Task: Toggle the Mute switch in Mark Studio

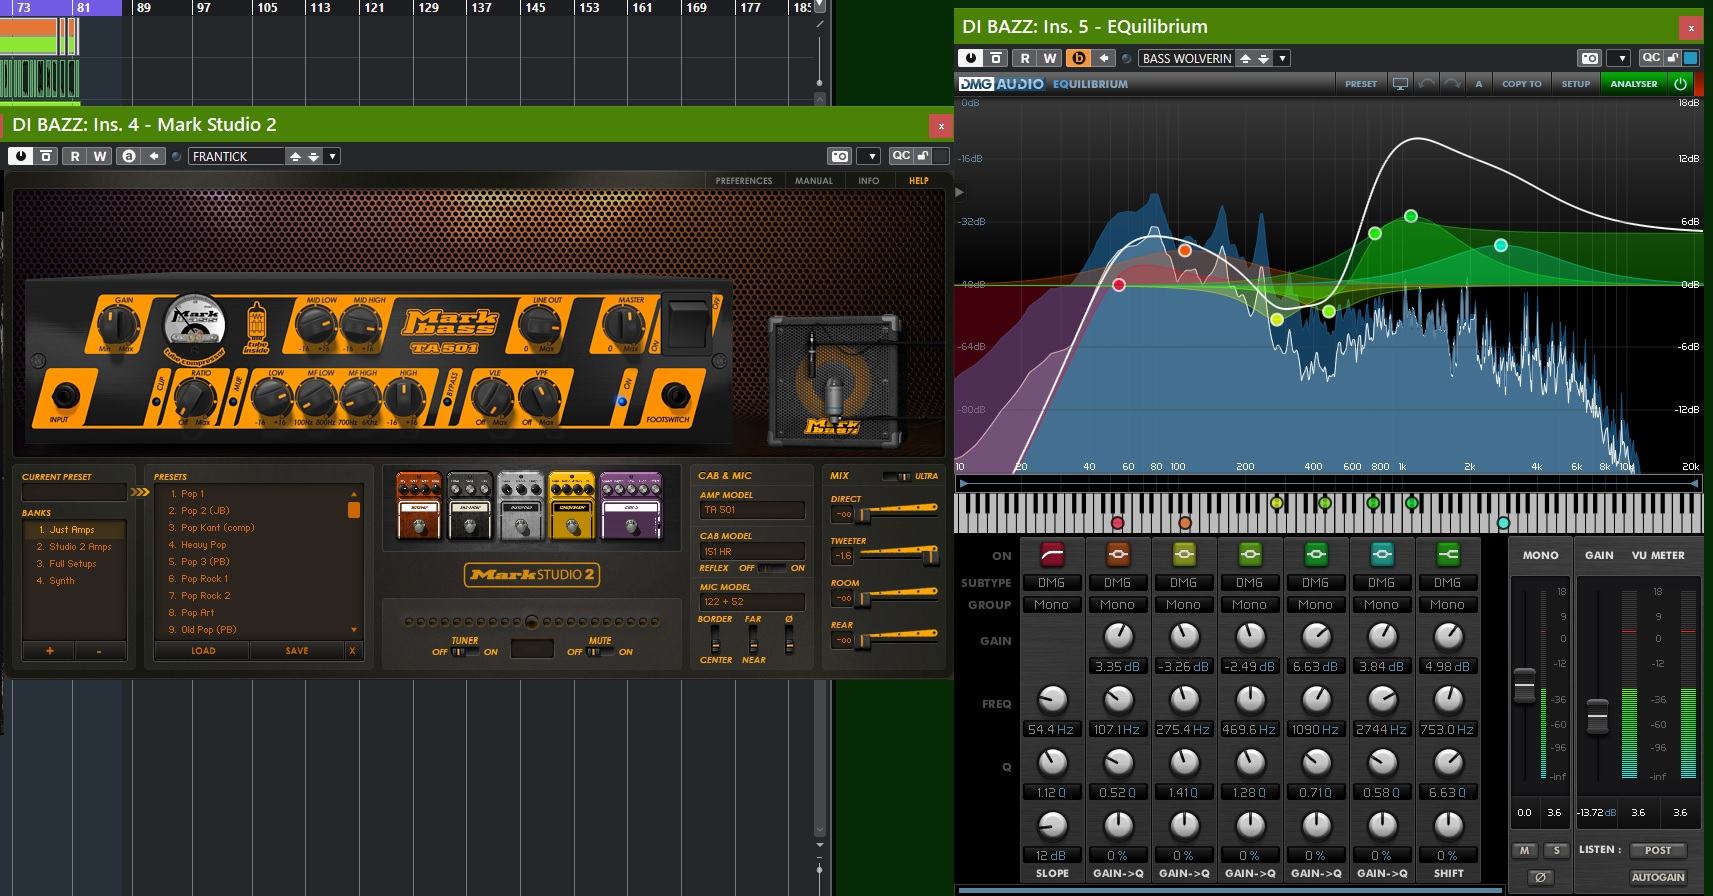Action: [600, 652]
